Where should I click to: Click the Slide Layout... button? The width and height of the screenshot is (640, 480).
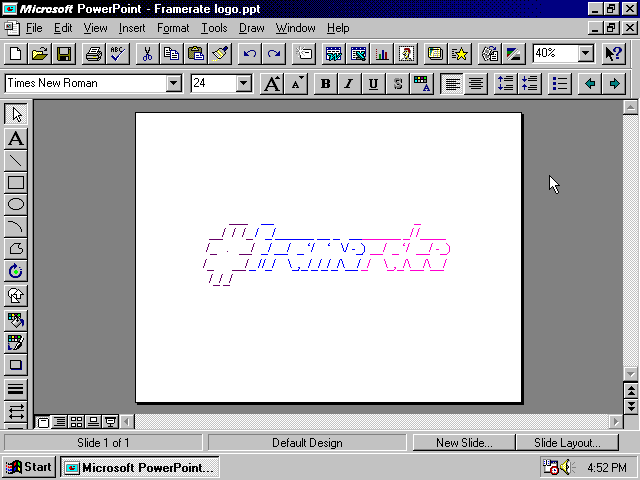(567, 443)
